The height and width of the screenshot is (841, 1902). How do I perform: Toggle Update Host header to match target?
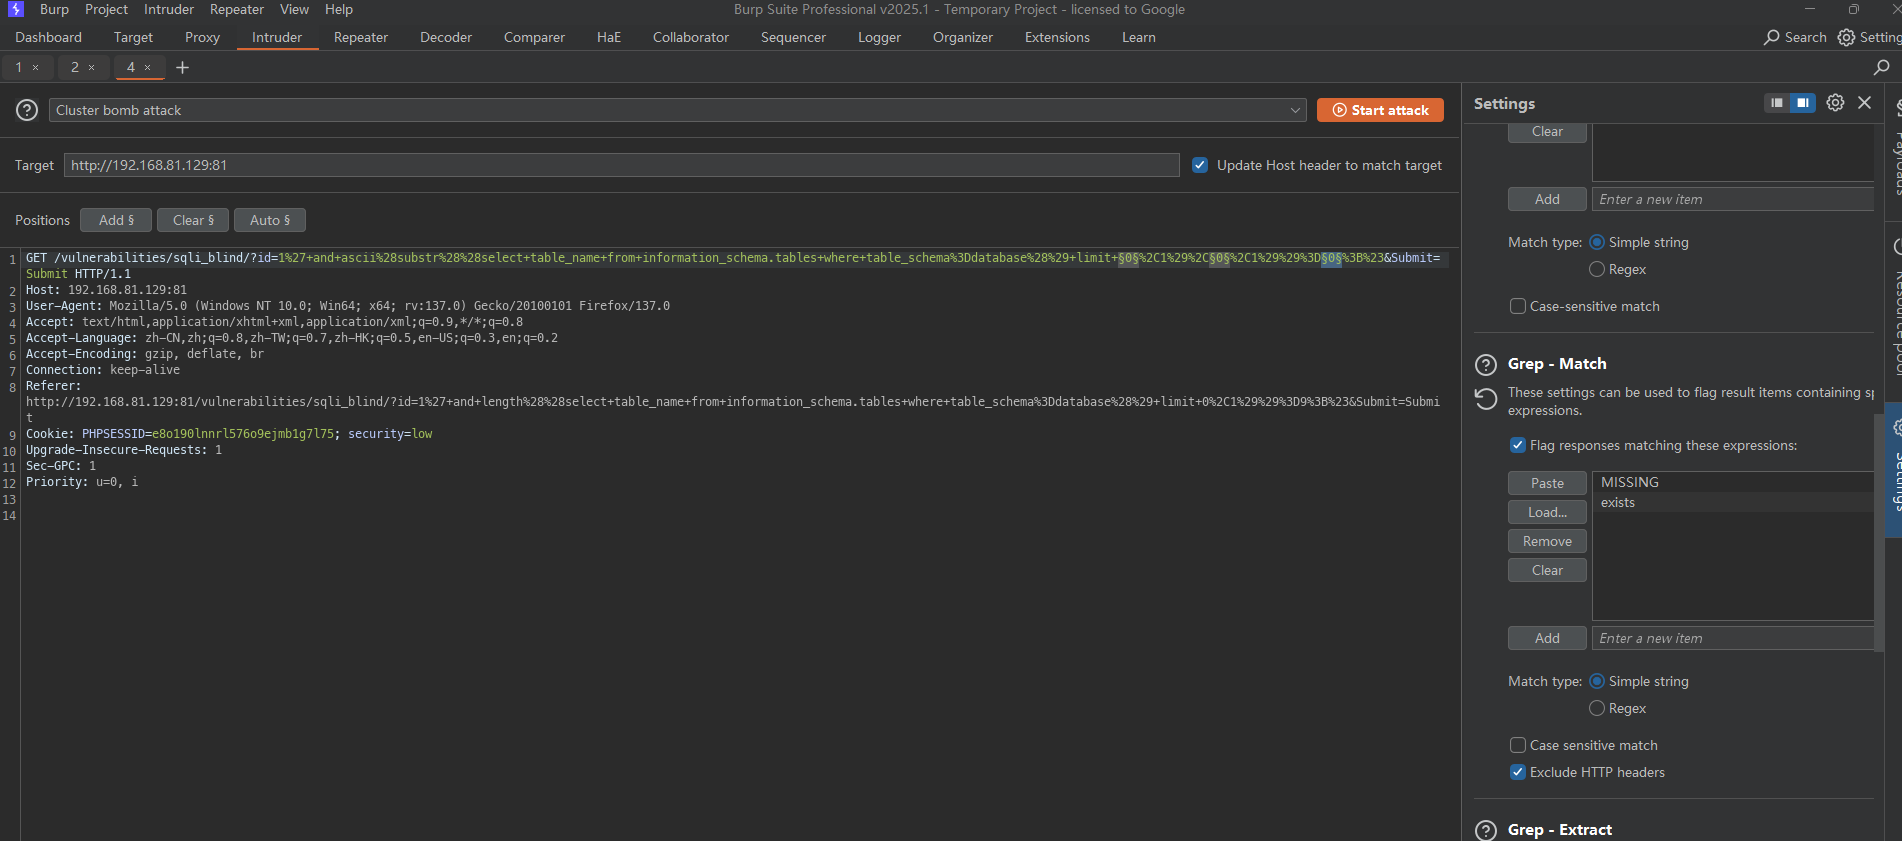coord(1200,165)
